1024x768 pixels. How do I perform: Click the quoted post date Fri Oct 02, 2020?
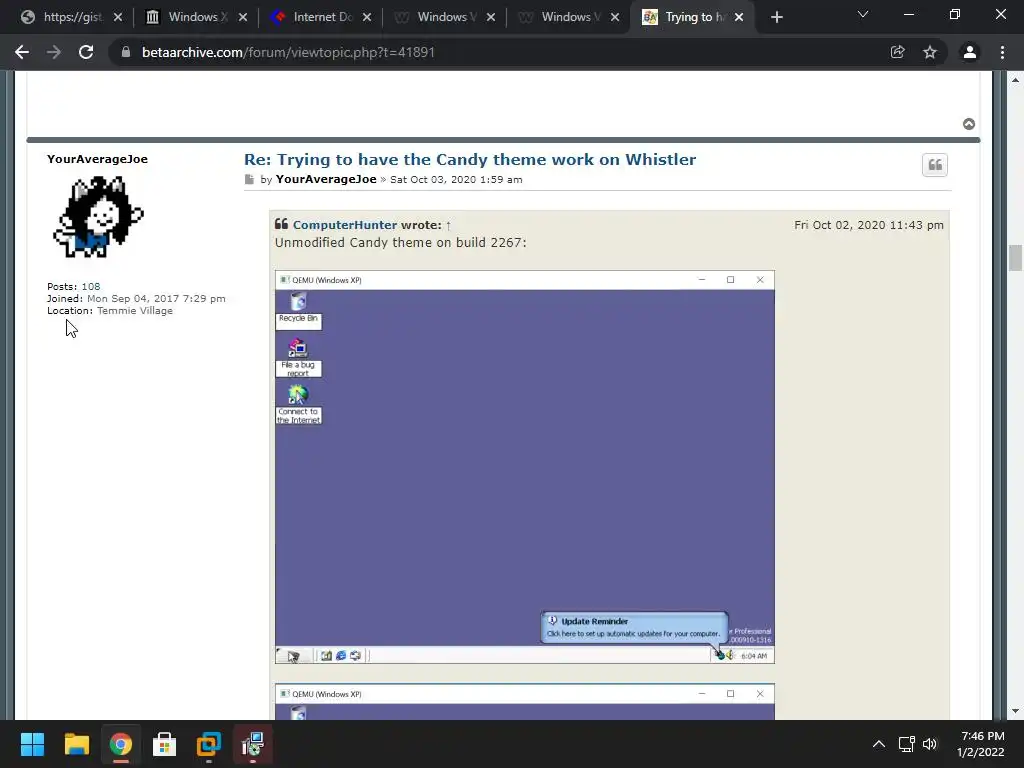tap(869, 225)
